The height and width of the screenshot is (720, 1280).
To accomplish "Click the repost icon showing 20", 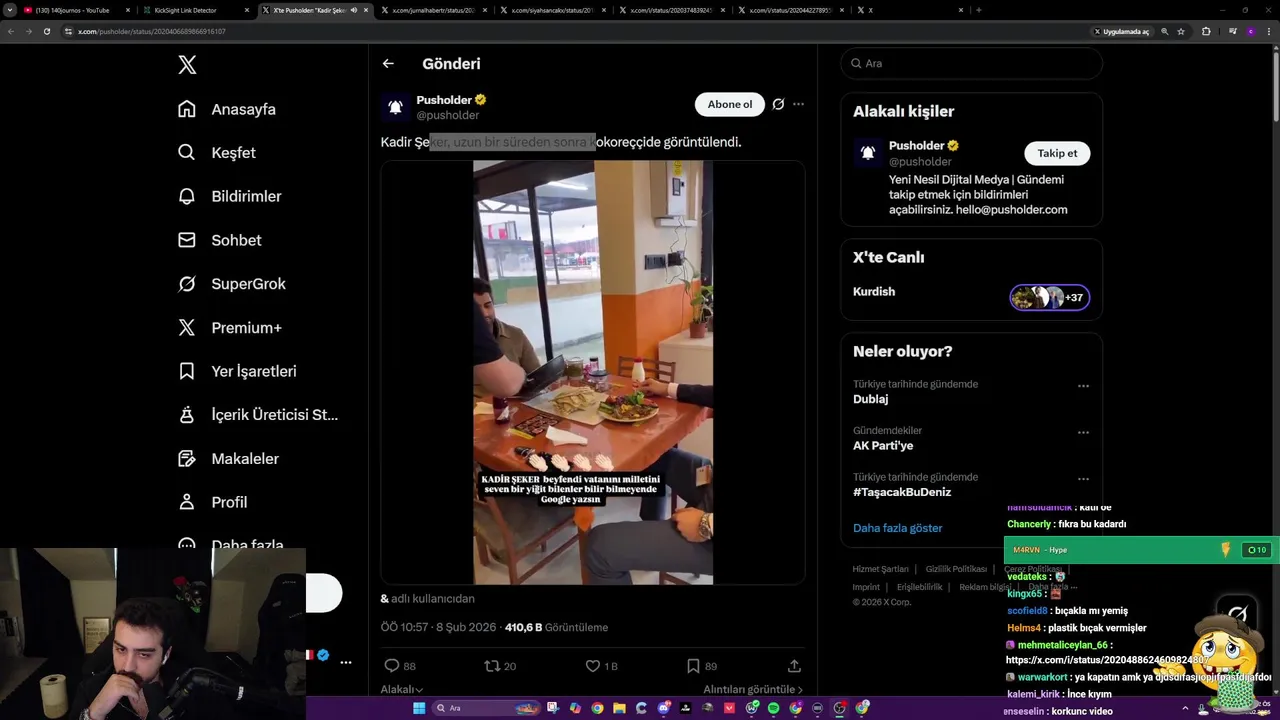I will pyautogui.click(x=492, y=666).
